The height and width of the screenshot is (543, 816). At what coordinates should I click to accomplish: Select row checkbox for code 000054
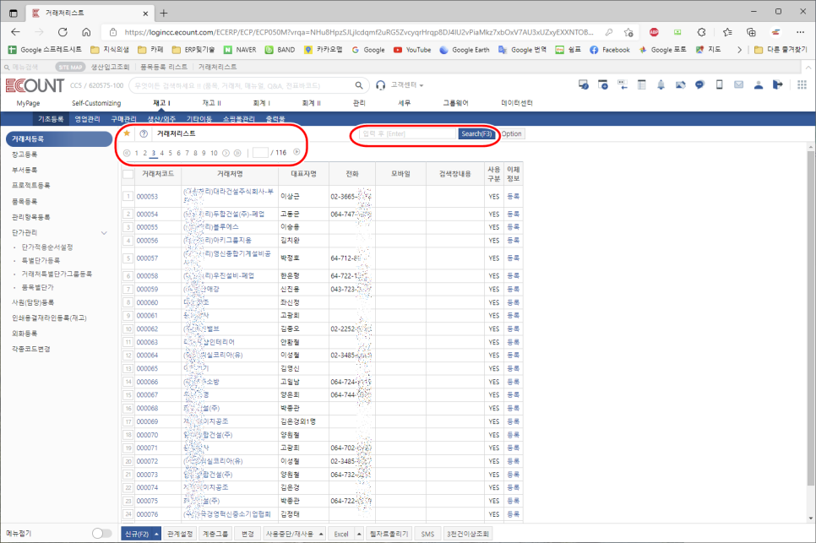click(x=128, y=214)
